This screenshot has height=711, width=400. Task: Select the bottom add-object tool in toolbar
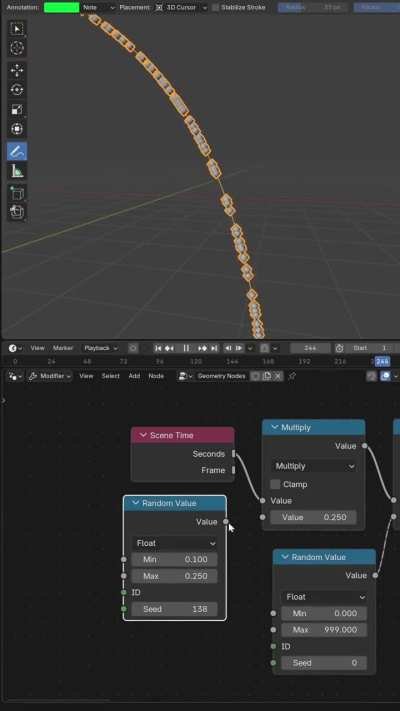click(17, 212)
